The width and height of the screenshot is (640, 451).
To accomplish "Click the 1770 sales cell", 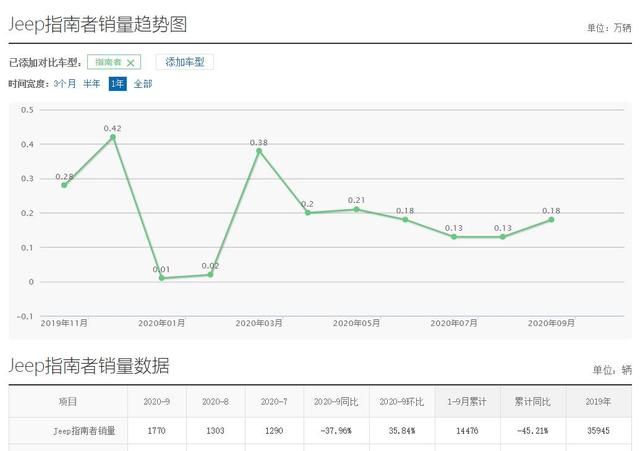I will tap(157, 431).
